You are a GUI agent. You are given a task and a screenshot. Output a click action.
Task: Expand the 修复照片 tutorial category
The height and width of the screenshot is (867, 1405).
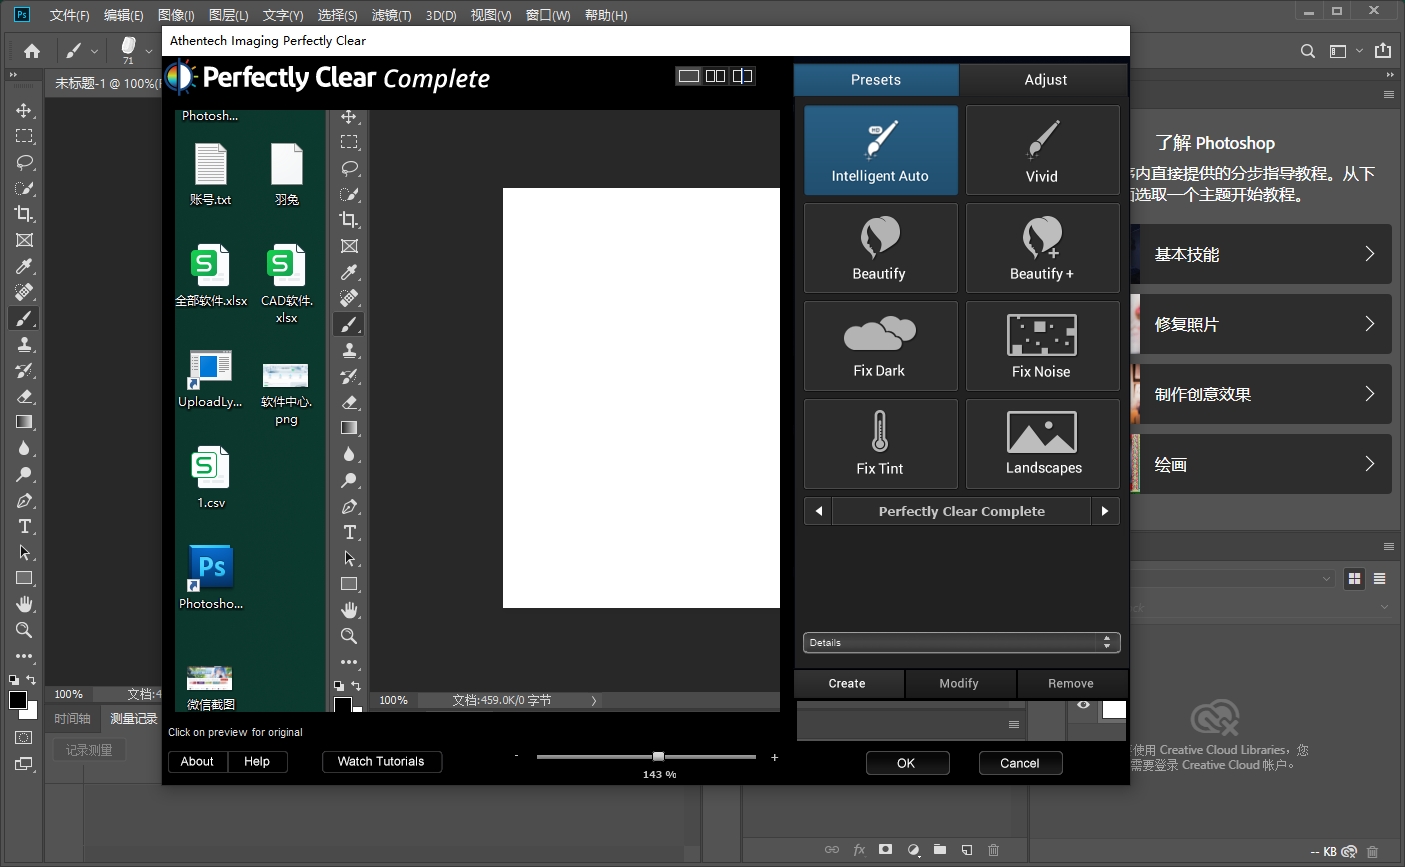[x=1260, y=324]
